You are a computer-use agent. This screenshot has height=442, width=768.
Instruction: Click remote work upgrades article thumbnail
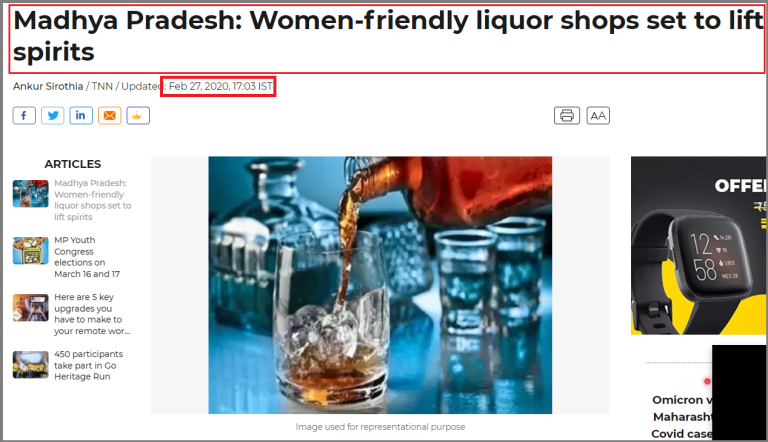(x=30, y=307)
